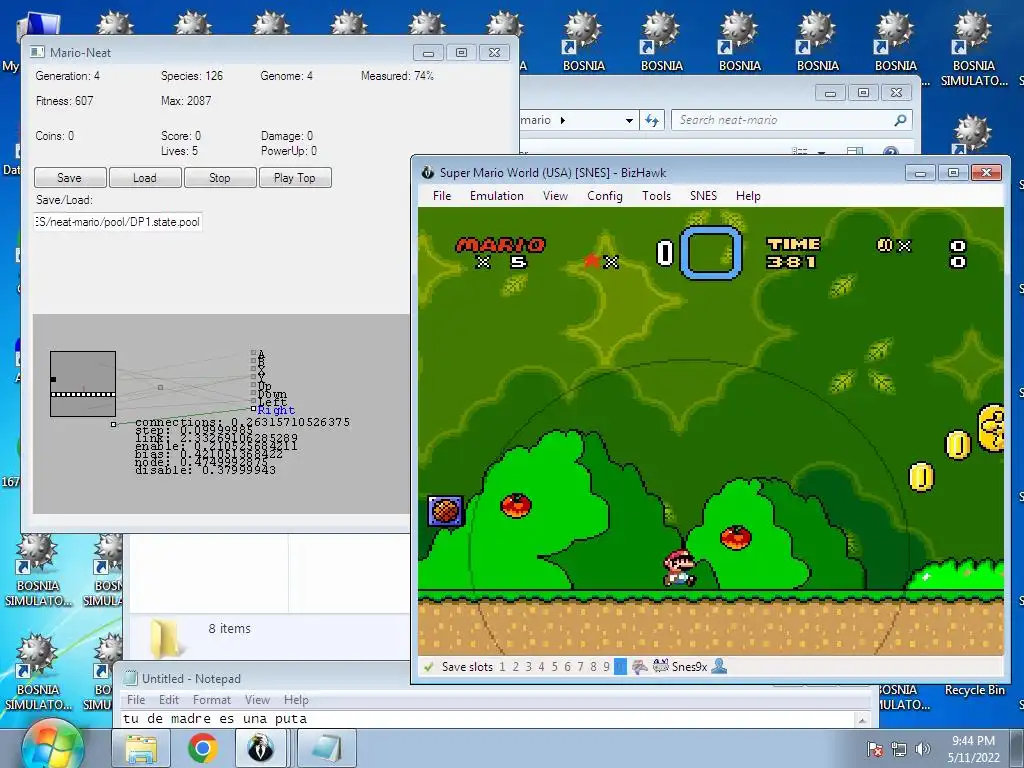The height and width of the screenshot is (768, 1024).
Task: Open Windows Explorer from the taskbar
Action: click(x=141, y=748)
